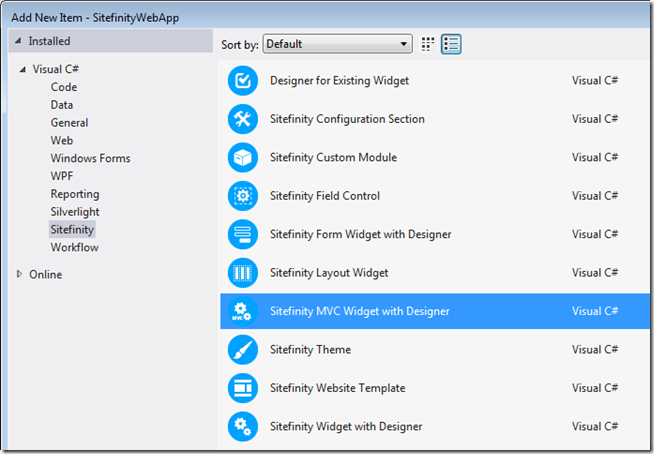This screenshot has width=654, height=454.
Task: Select the Reporting category
Action: click(x=75, y=194)
